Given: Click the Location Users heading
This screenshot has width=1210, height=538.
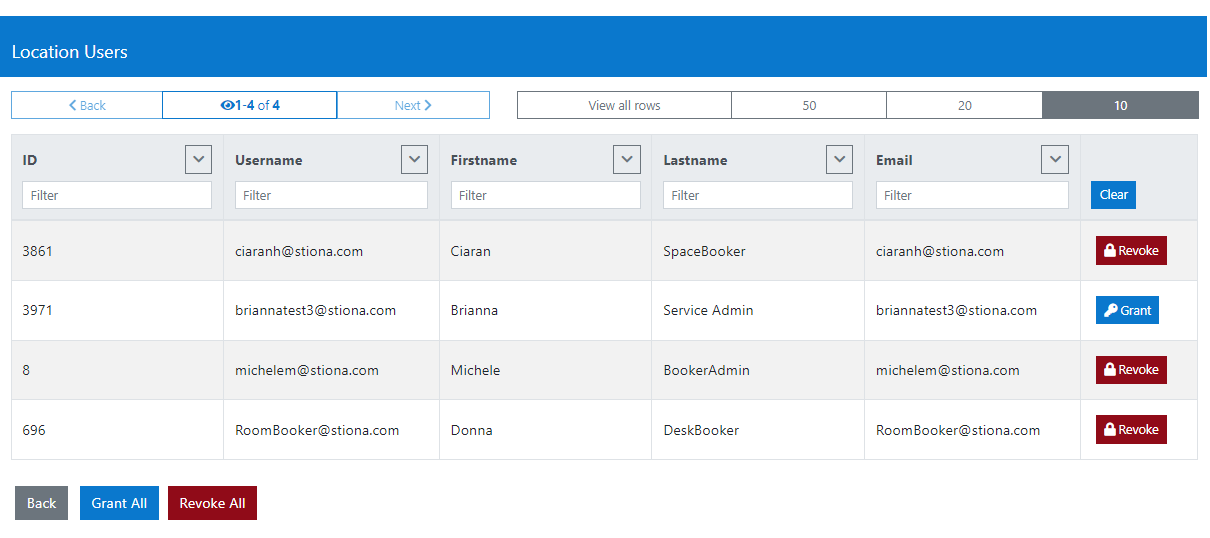Looking at the screenshot, I should [x=70, y=52].
